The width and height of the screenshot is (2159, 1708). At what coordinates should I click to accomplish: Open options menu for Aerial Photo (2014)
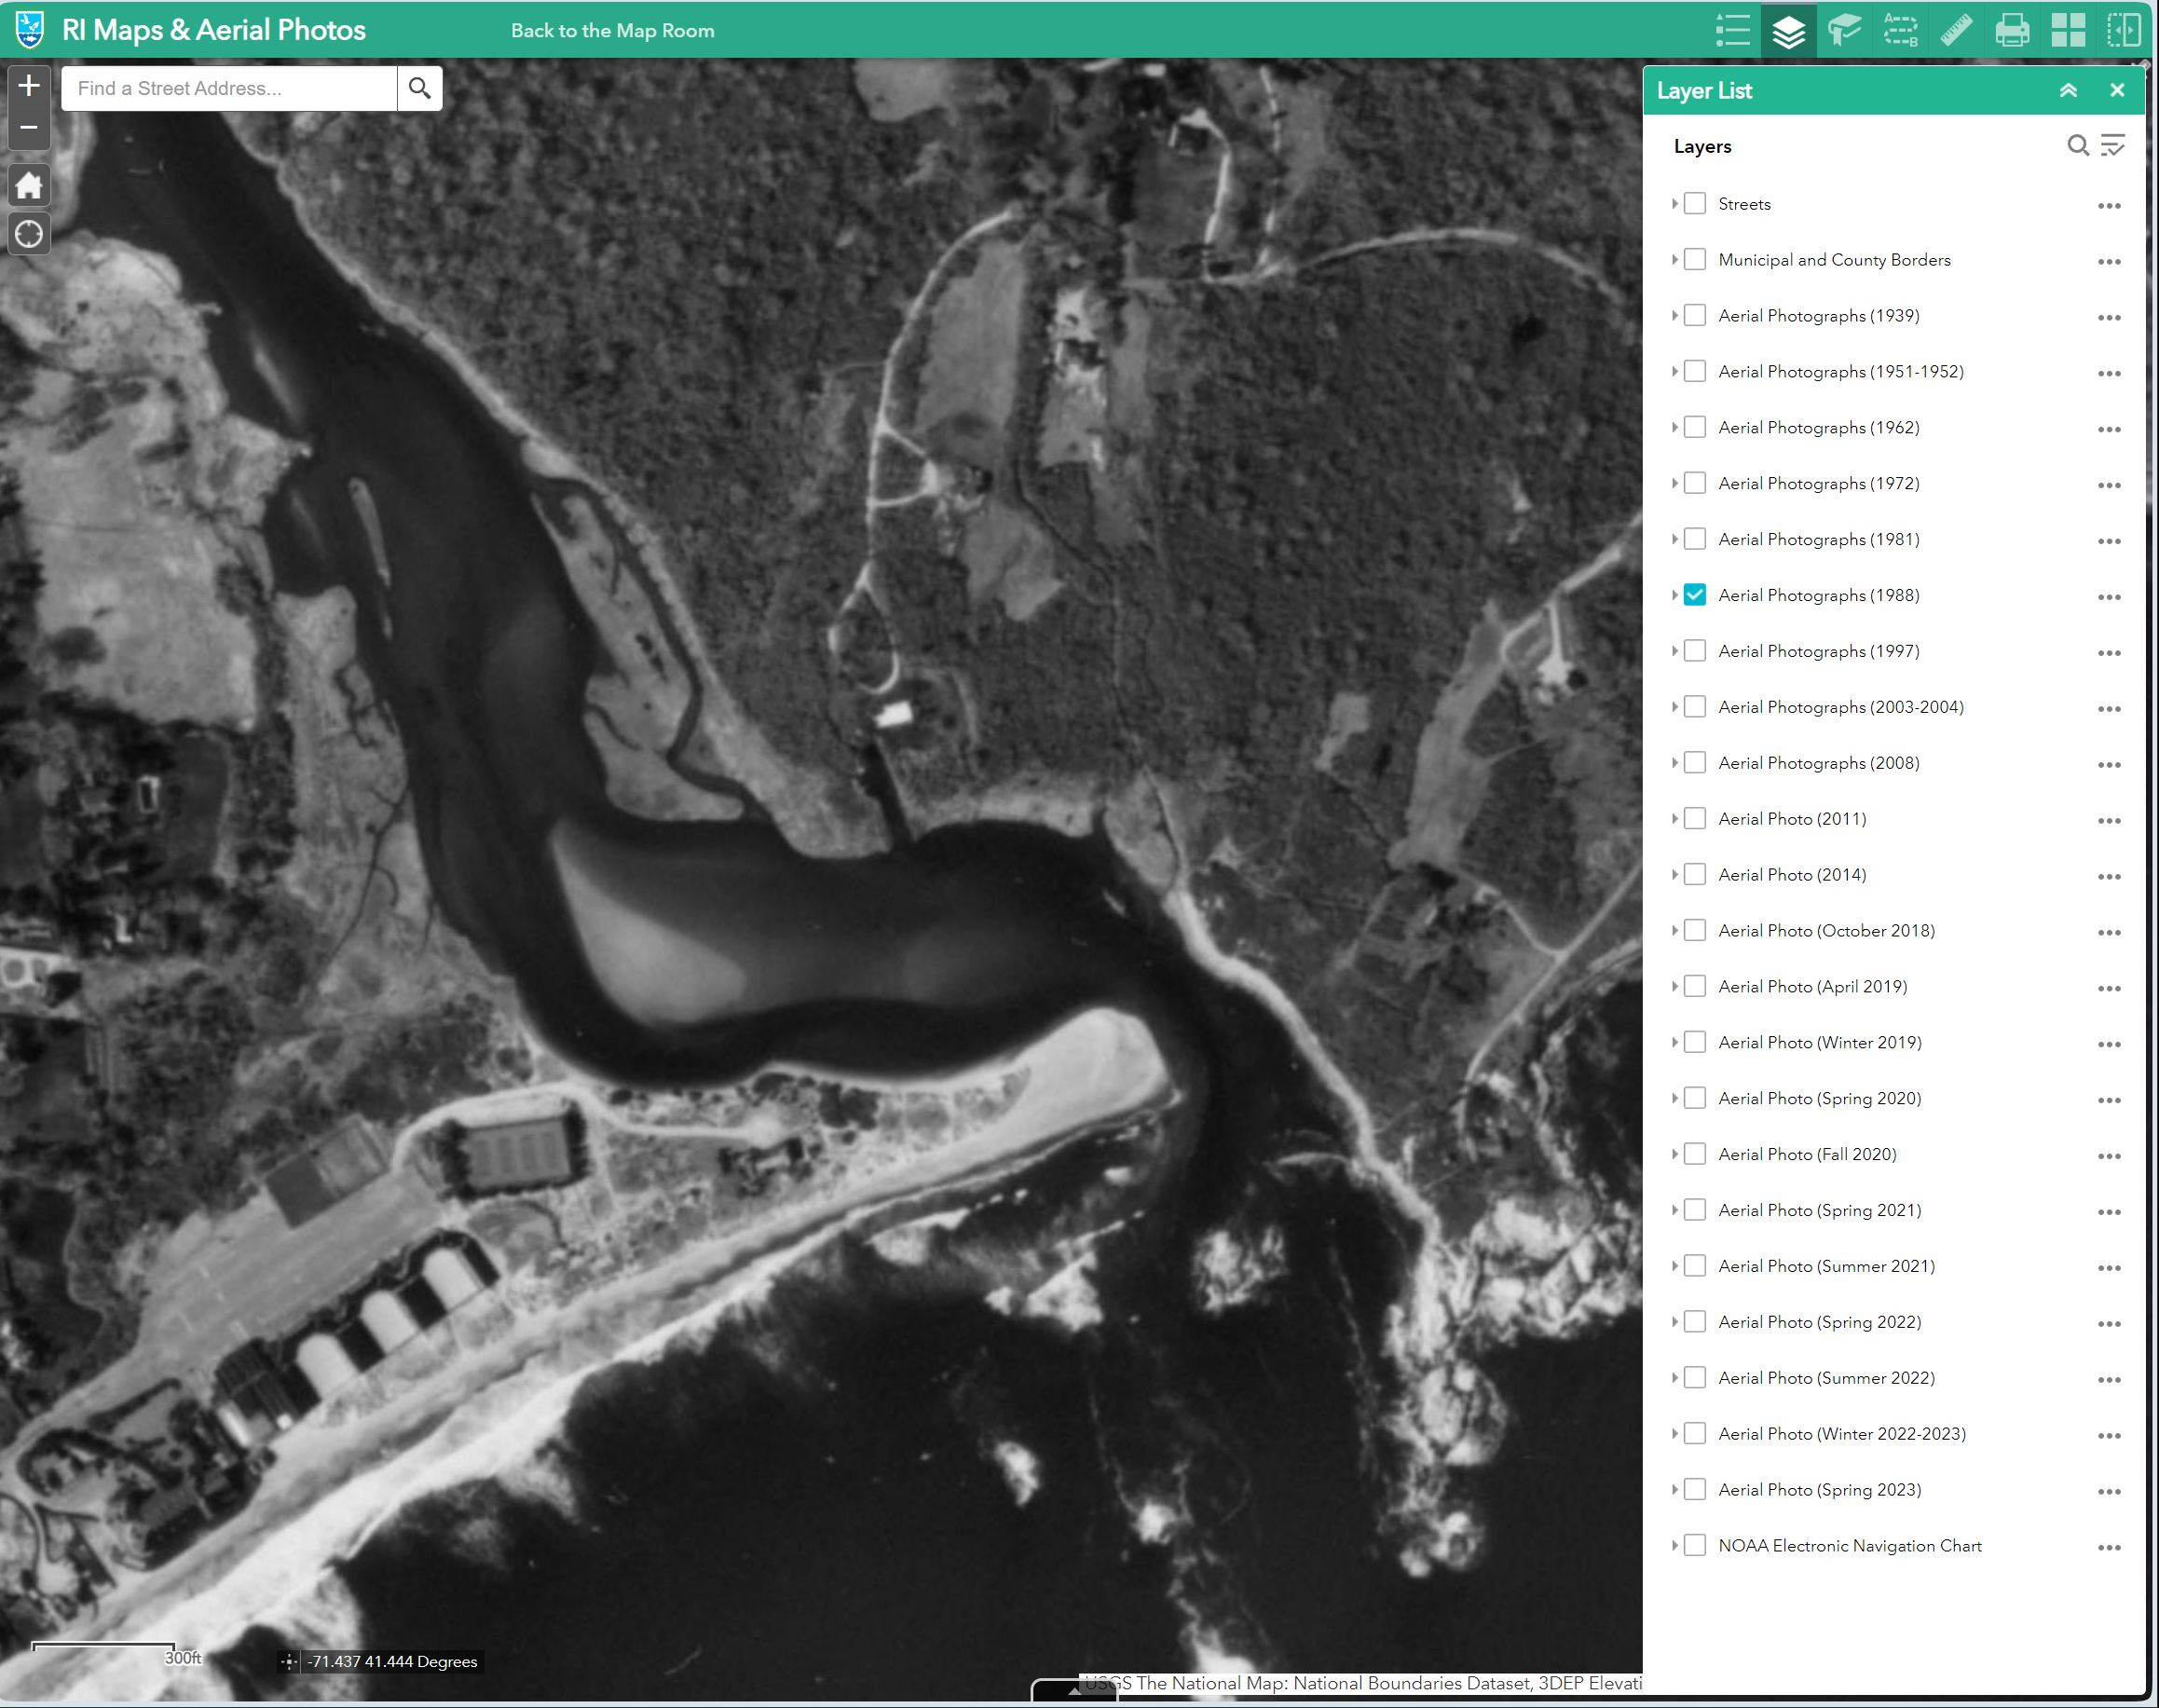click(2109, 877)
